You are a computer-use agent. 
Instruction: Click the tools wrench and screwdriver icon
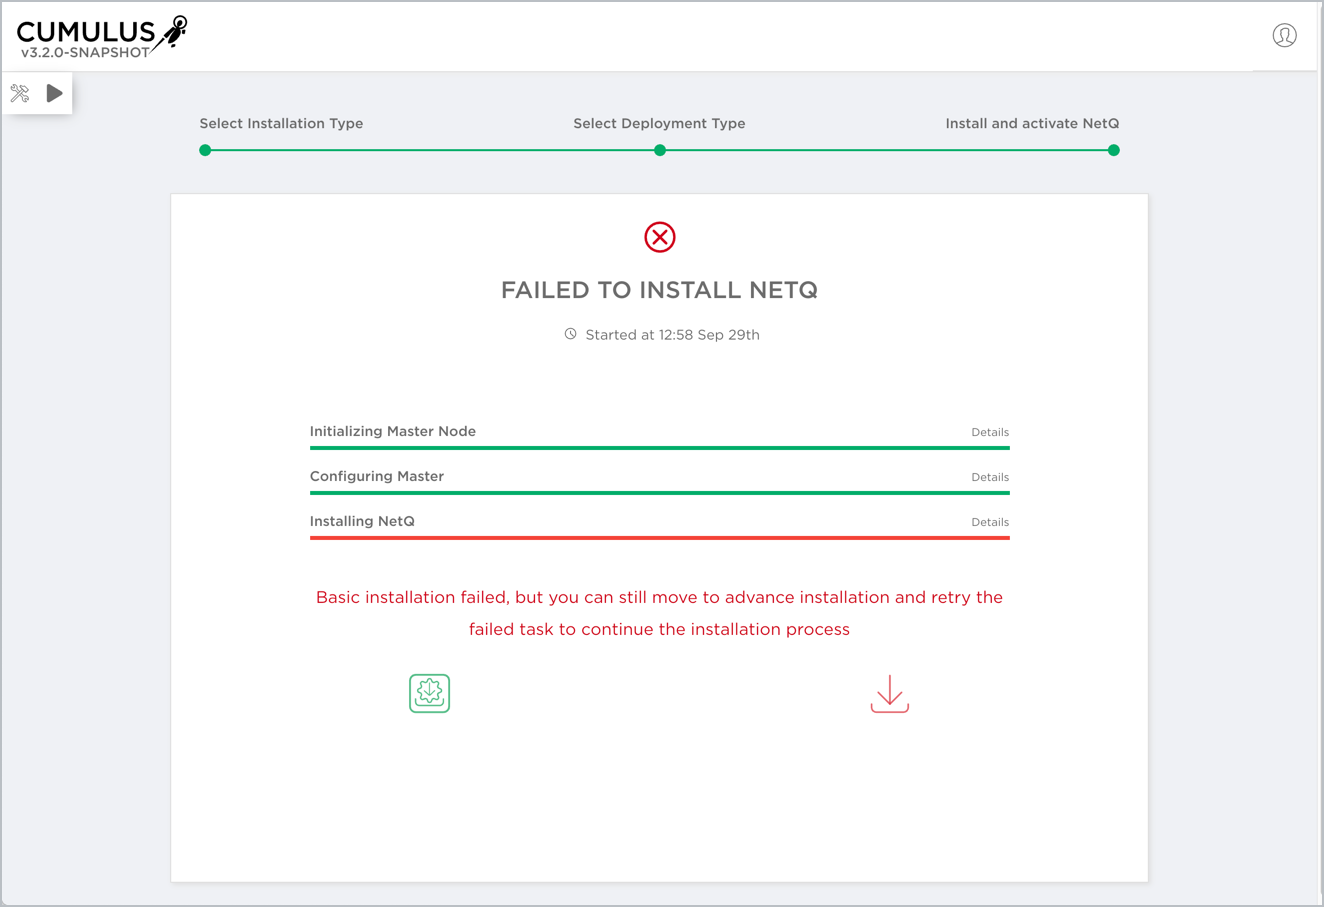pyautogui.click(x=20, y=93)
